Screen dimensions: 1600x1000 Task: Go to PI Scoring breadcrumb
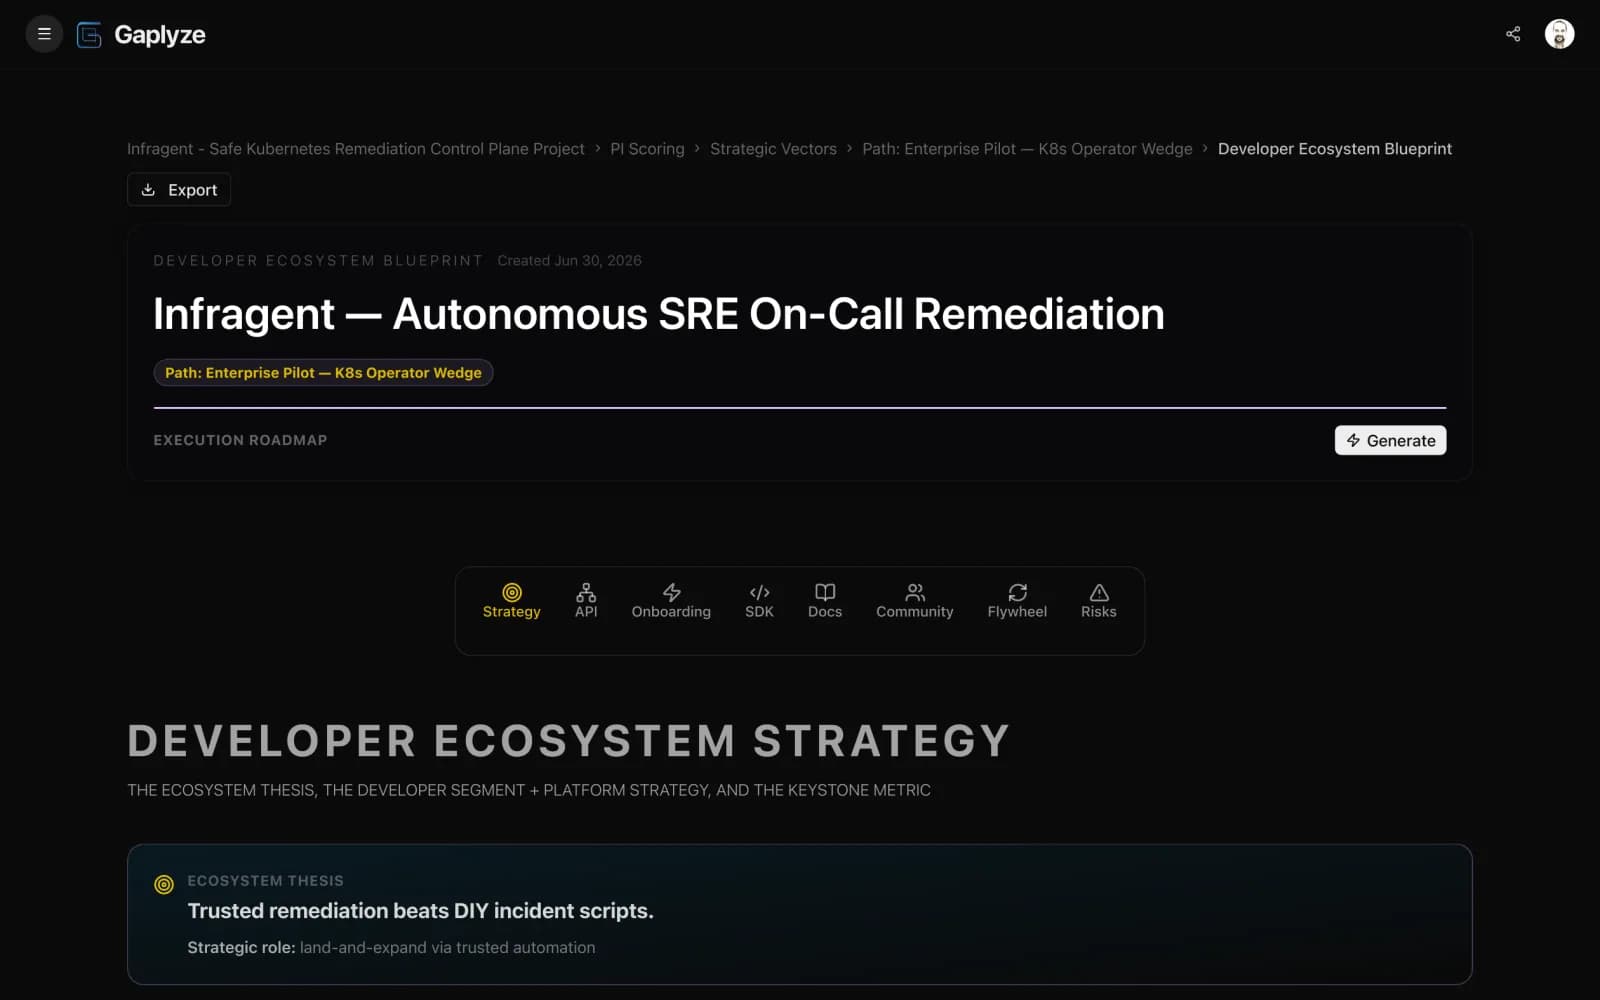(x=647, y=149)
